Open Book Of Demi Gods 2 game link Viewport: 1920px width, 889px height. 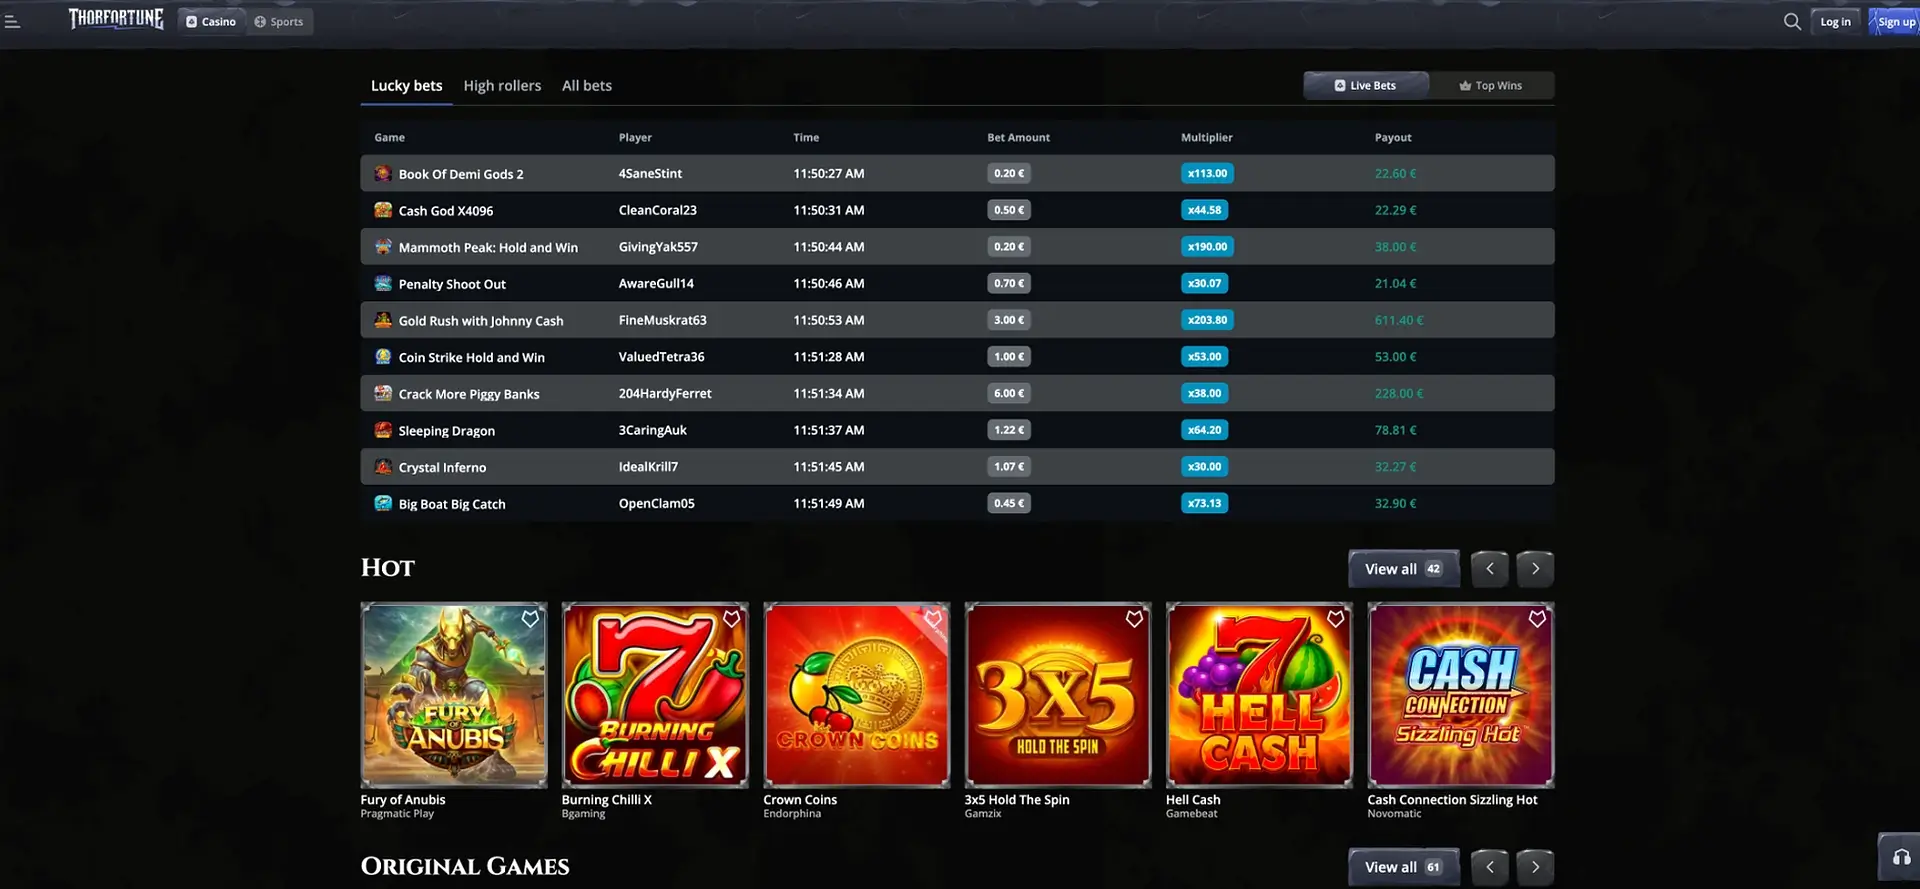pos(461,174)
